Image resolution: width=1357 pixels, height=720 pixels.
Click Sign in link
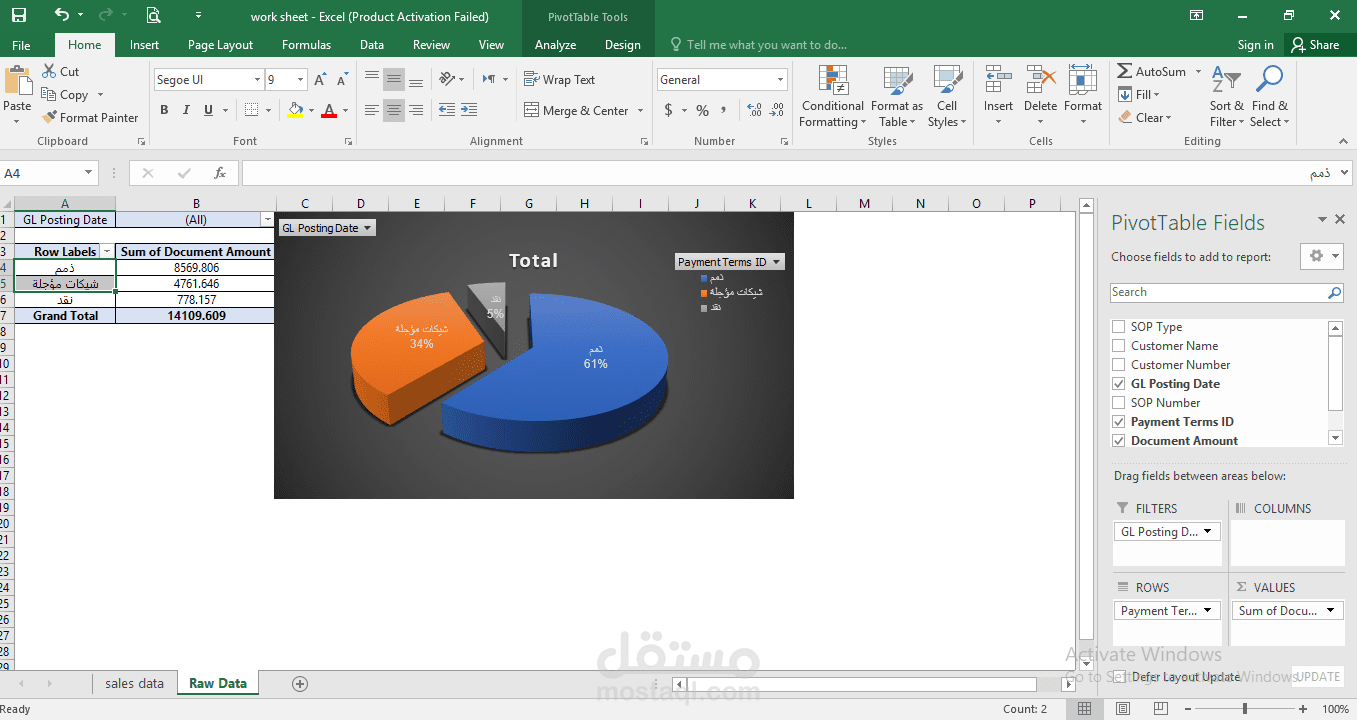pos(1255,45)
